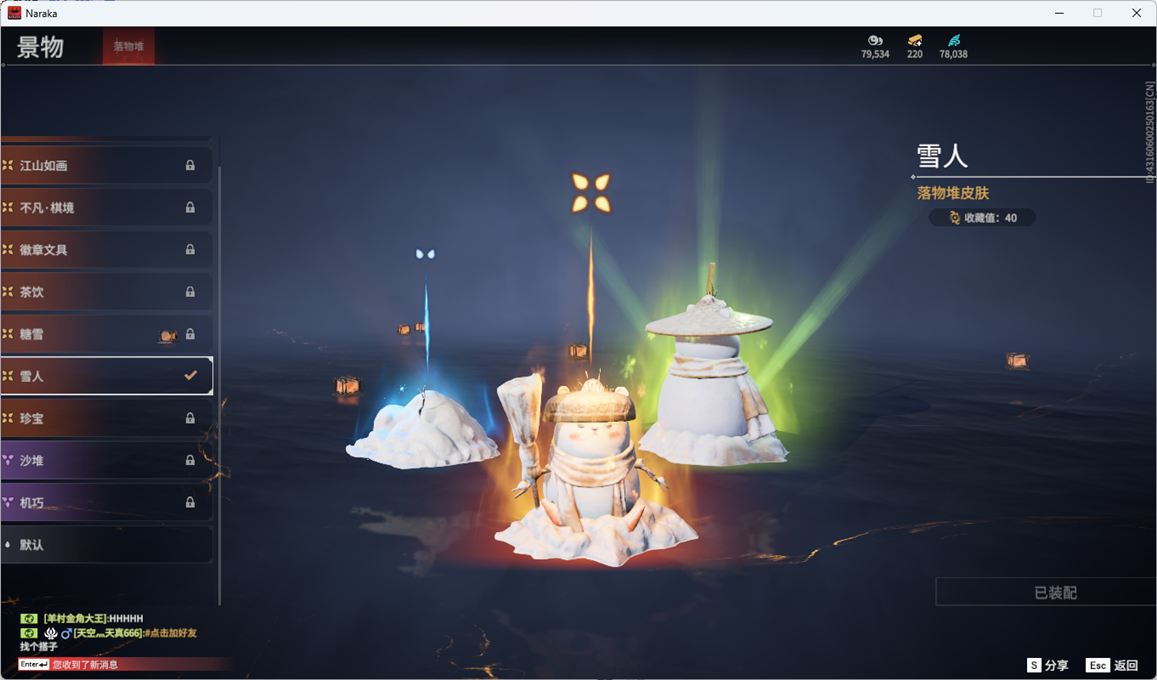Click the 收藏值: 40 collection badge

[982, 218]
